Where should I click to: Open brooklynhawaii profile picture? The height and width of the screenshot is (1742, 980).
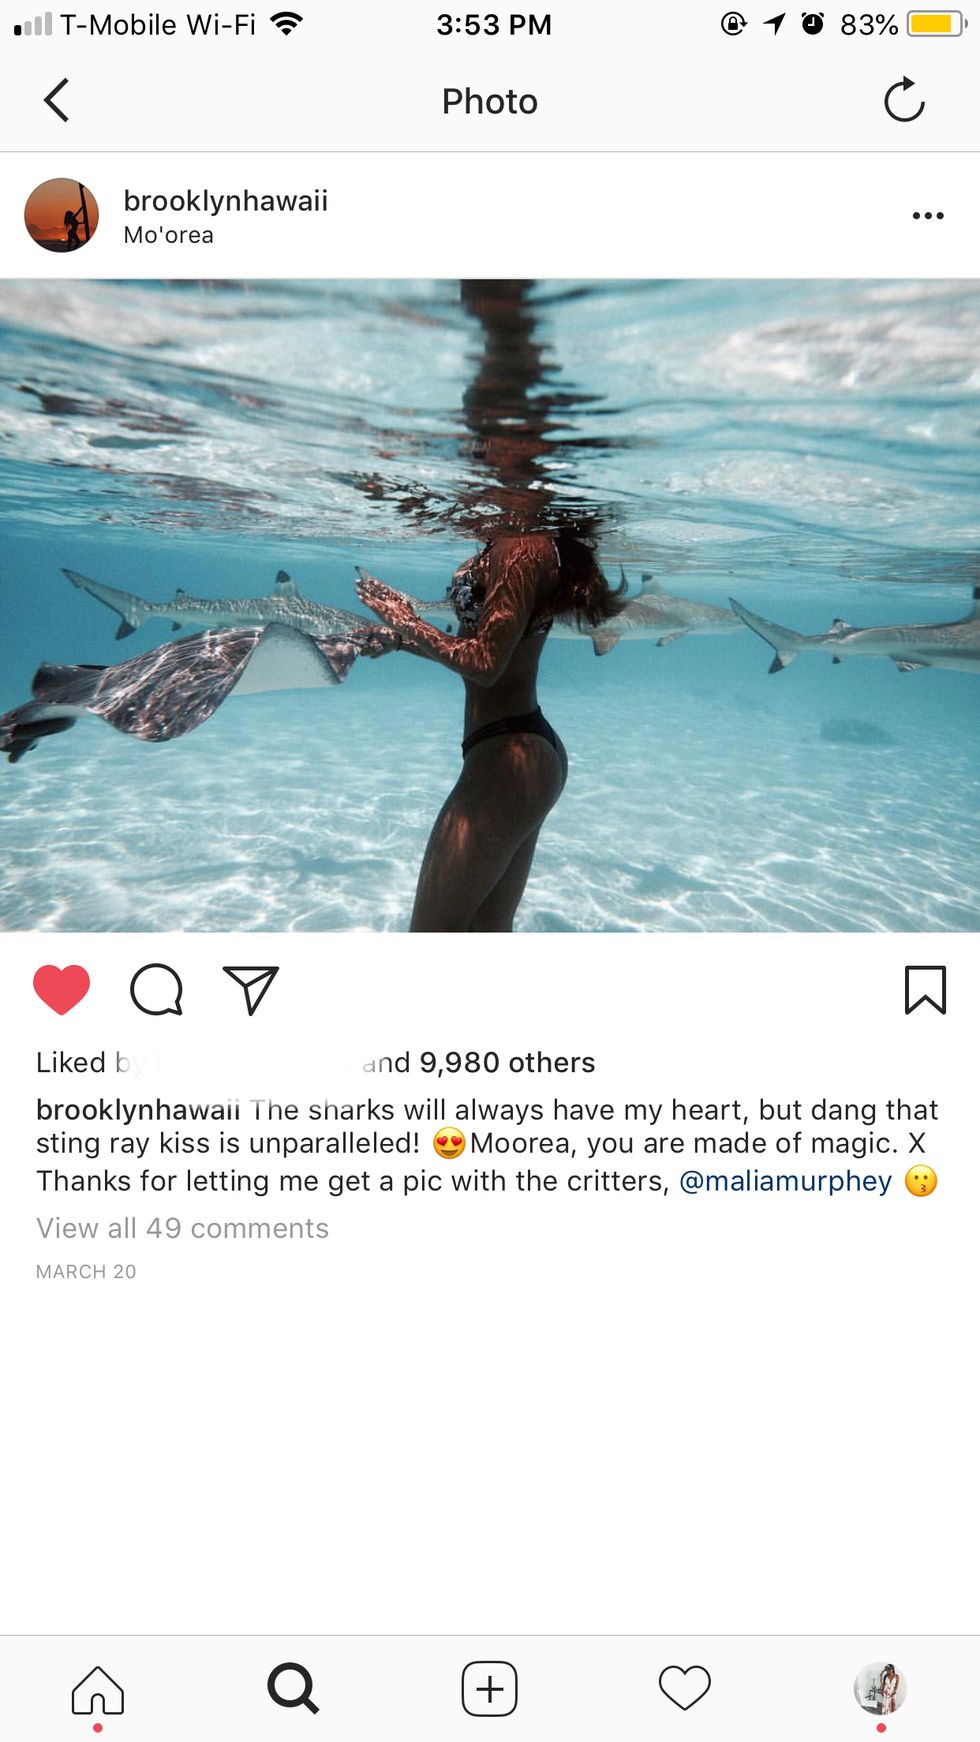tap(62, 216)
